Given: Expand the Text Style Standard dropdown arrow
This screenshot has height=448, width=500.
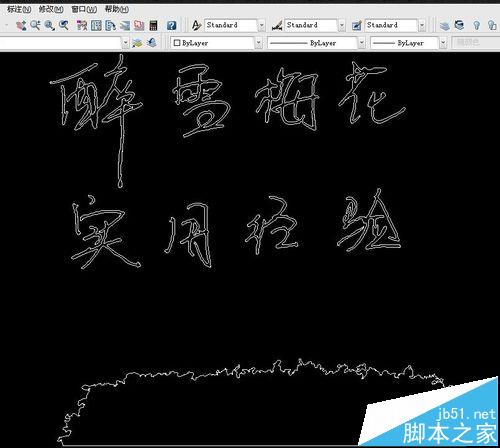Looking at the screenshot, I should click(261, 25).
